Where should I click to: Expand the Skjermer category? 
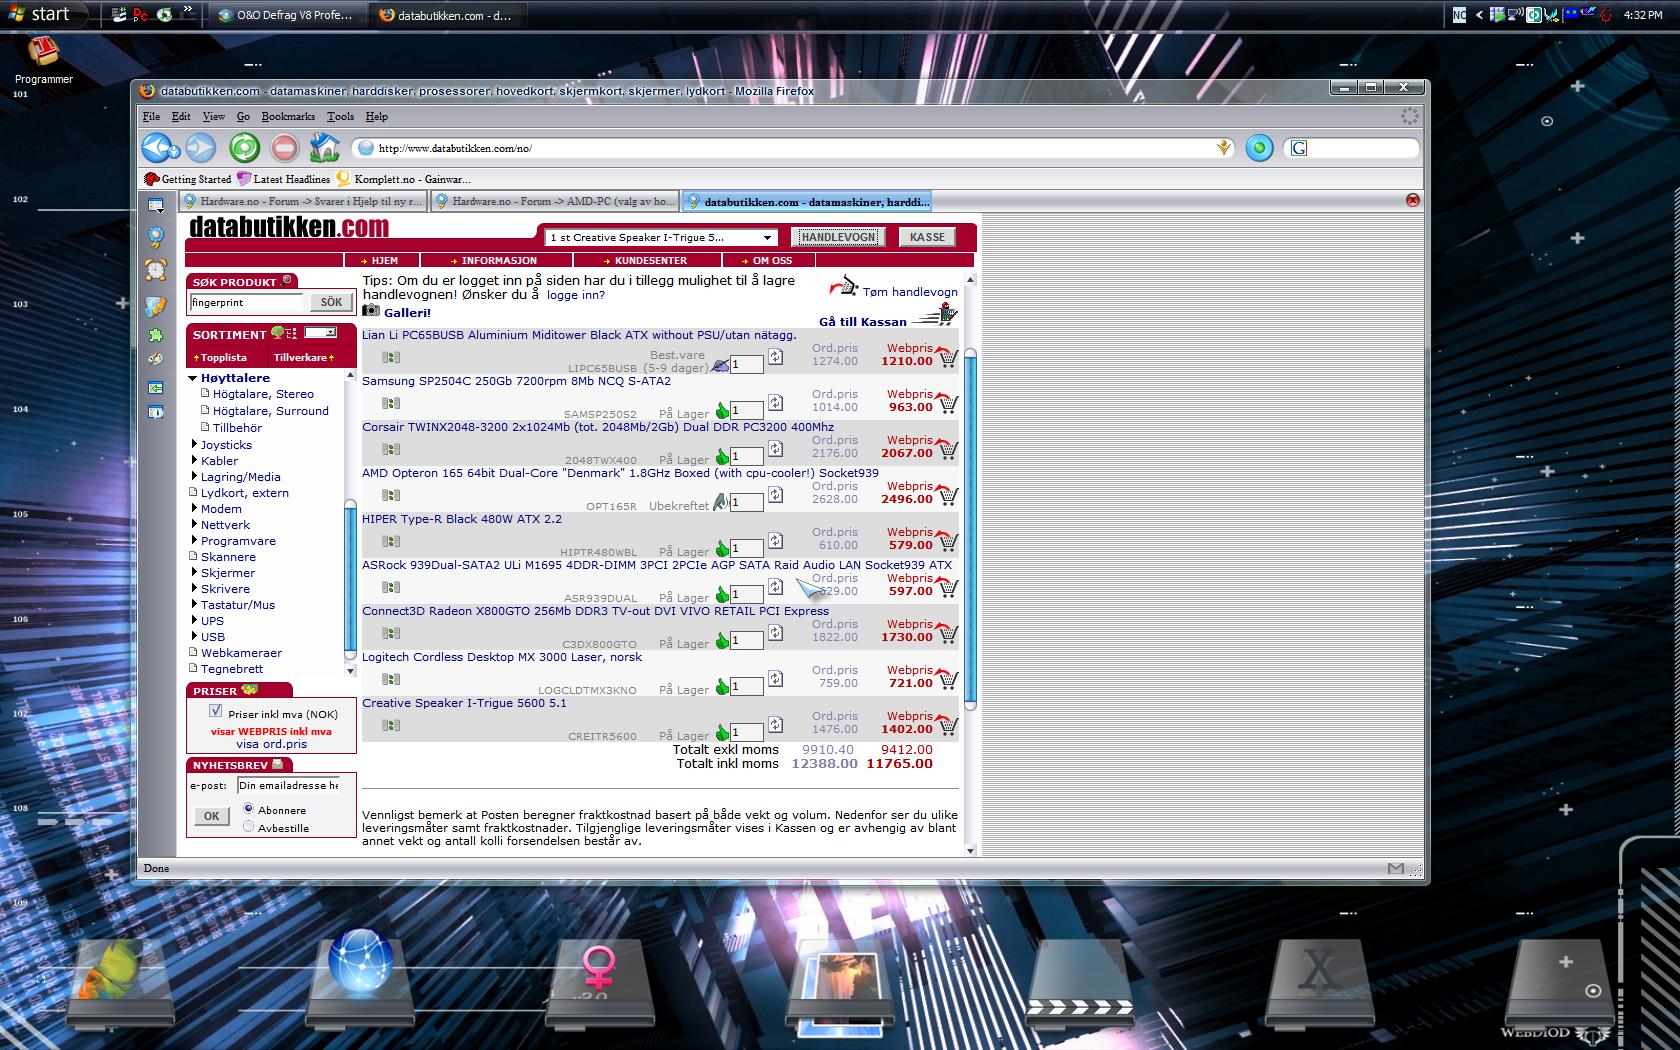click(194, 572)
